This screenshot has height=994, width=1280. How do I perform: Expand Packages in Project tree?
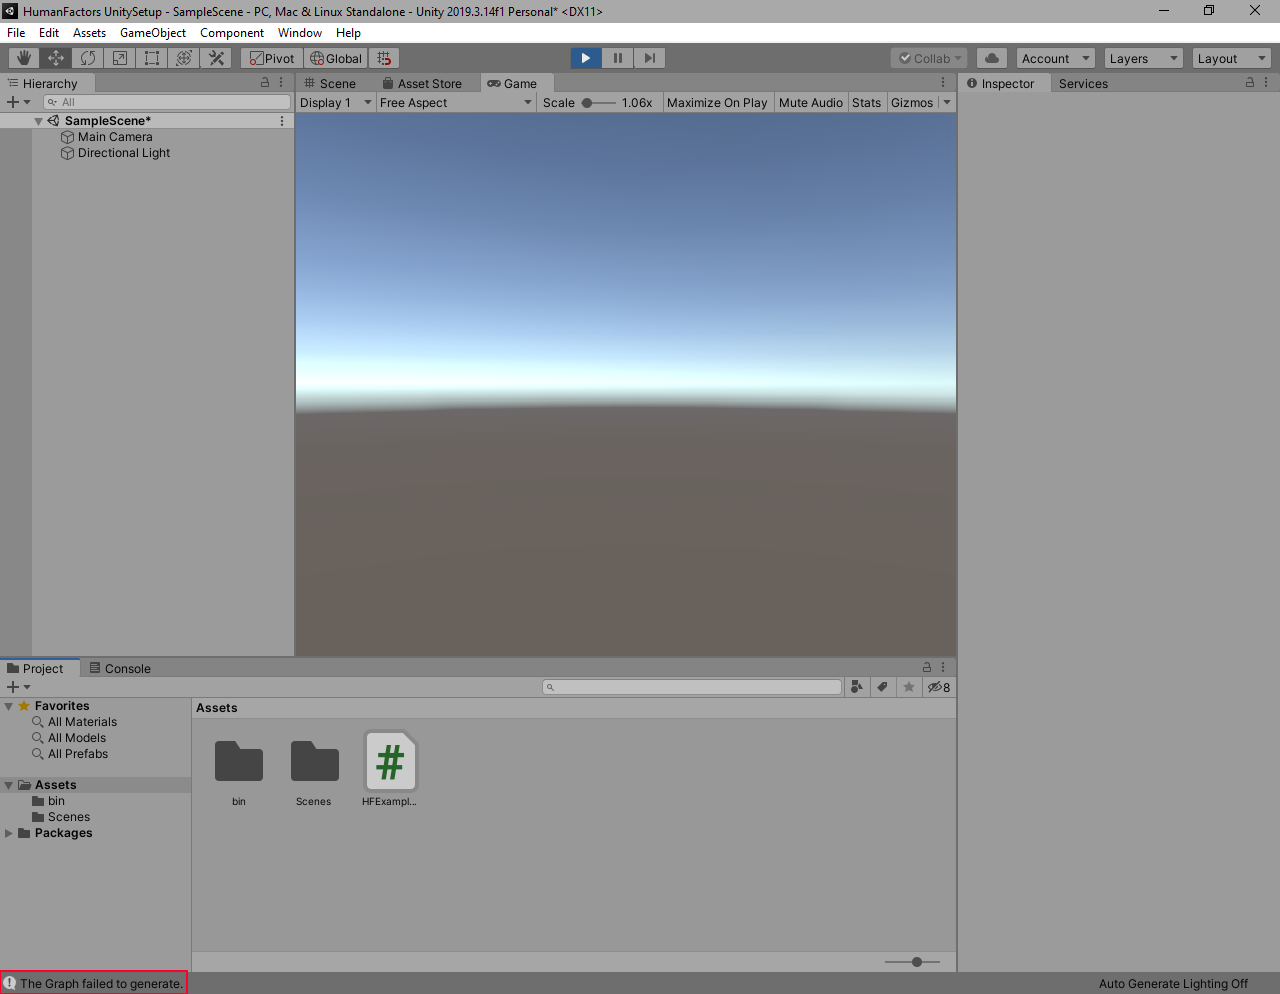[x=9, y=833]
